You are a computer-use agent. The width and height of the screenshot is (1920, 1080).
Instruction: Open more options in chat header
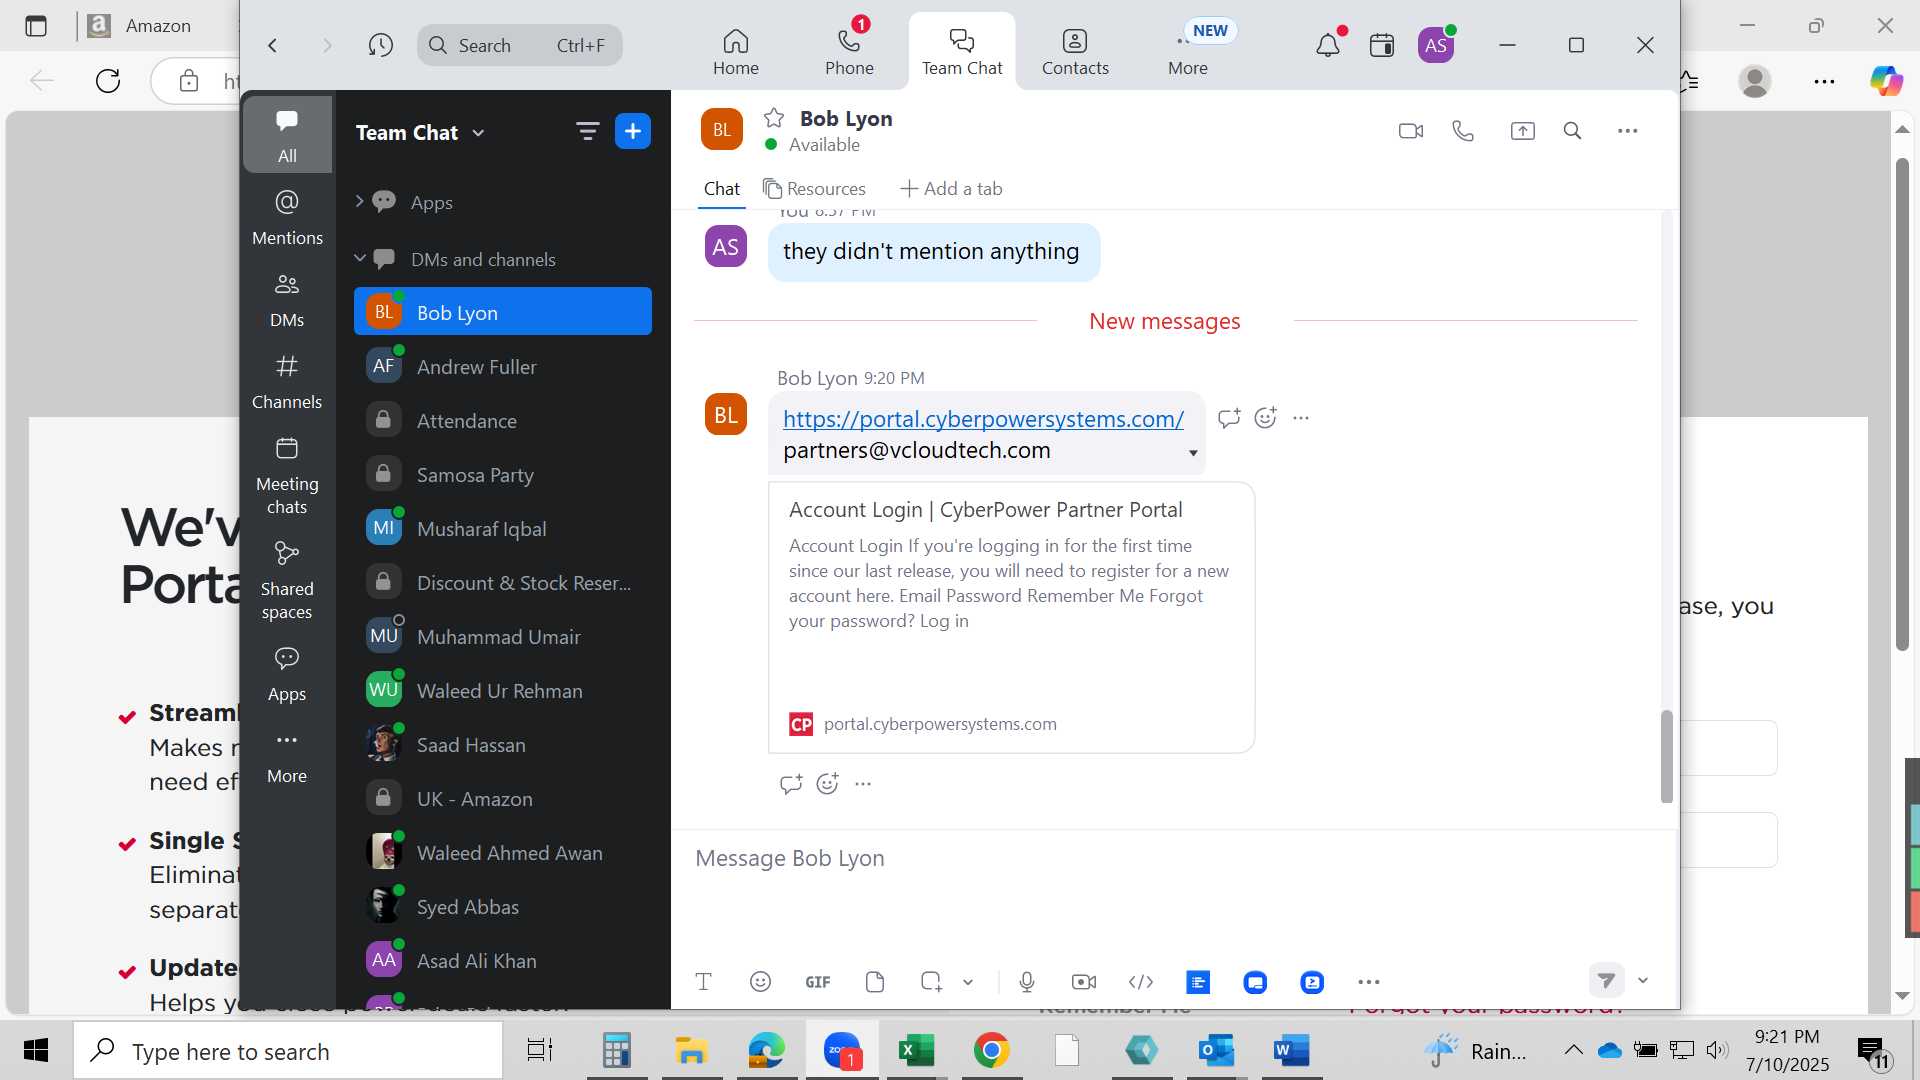[x=1627, y=131]
